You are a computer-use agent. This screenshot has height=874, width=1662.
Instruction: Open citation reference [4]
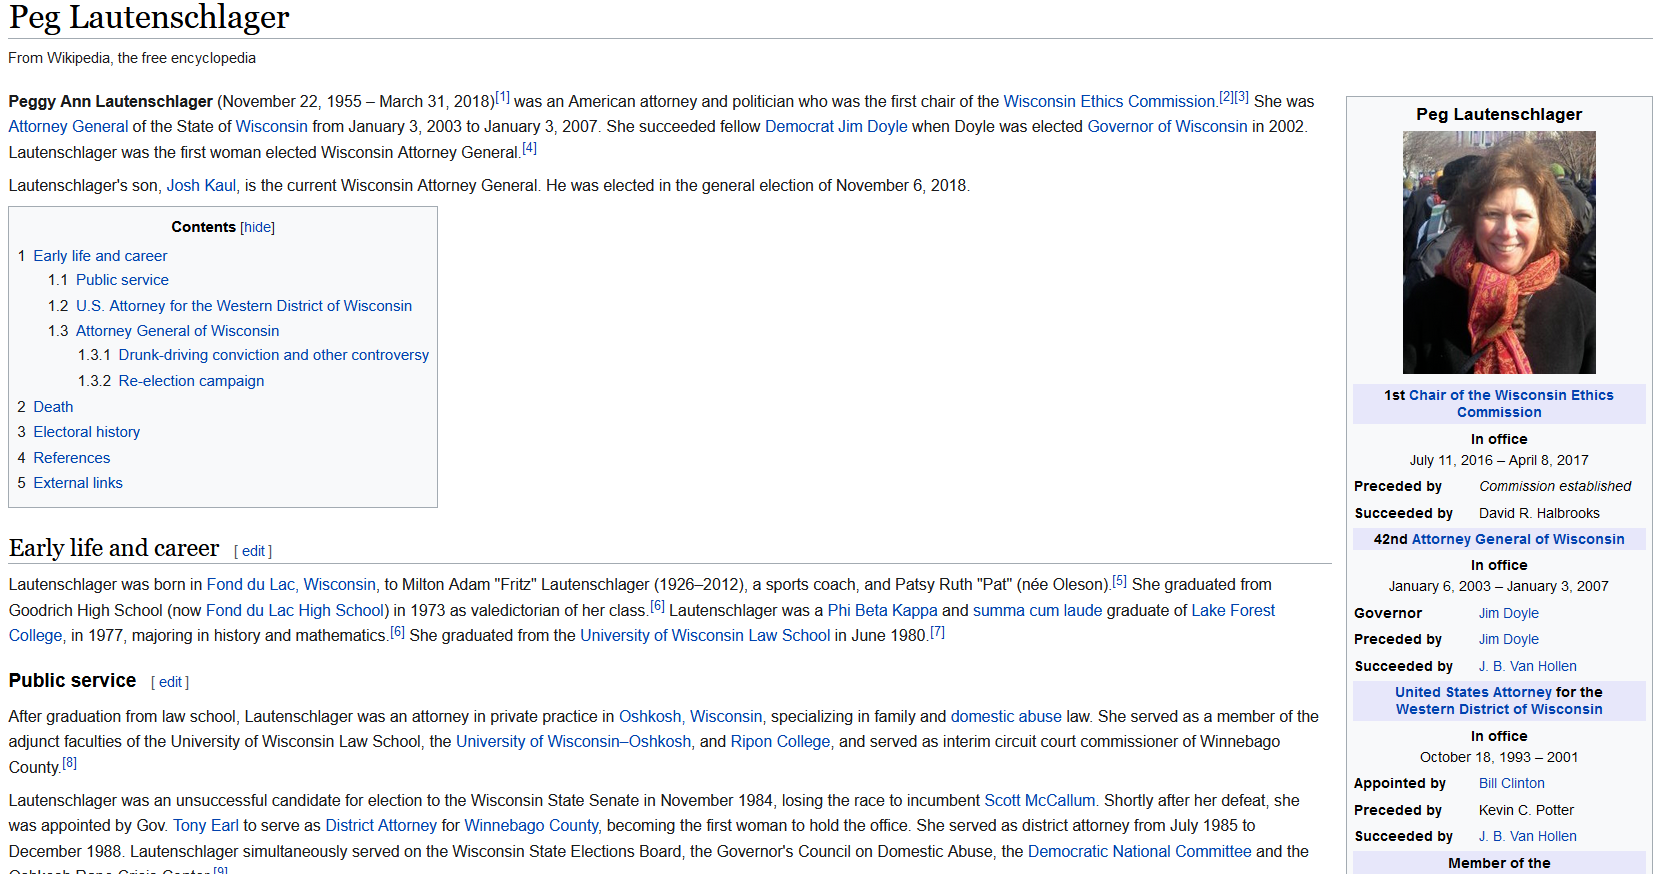(x=529, y=148)
